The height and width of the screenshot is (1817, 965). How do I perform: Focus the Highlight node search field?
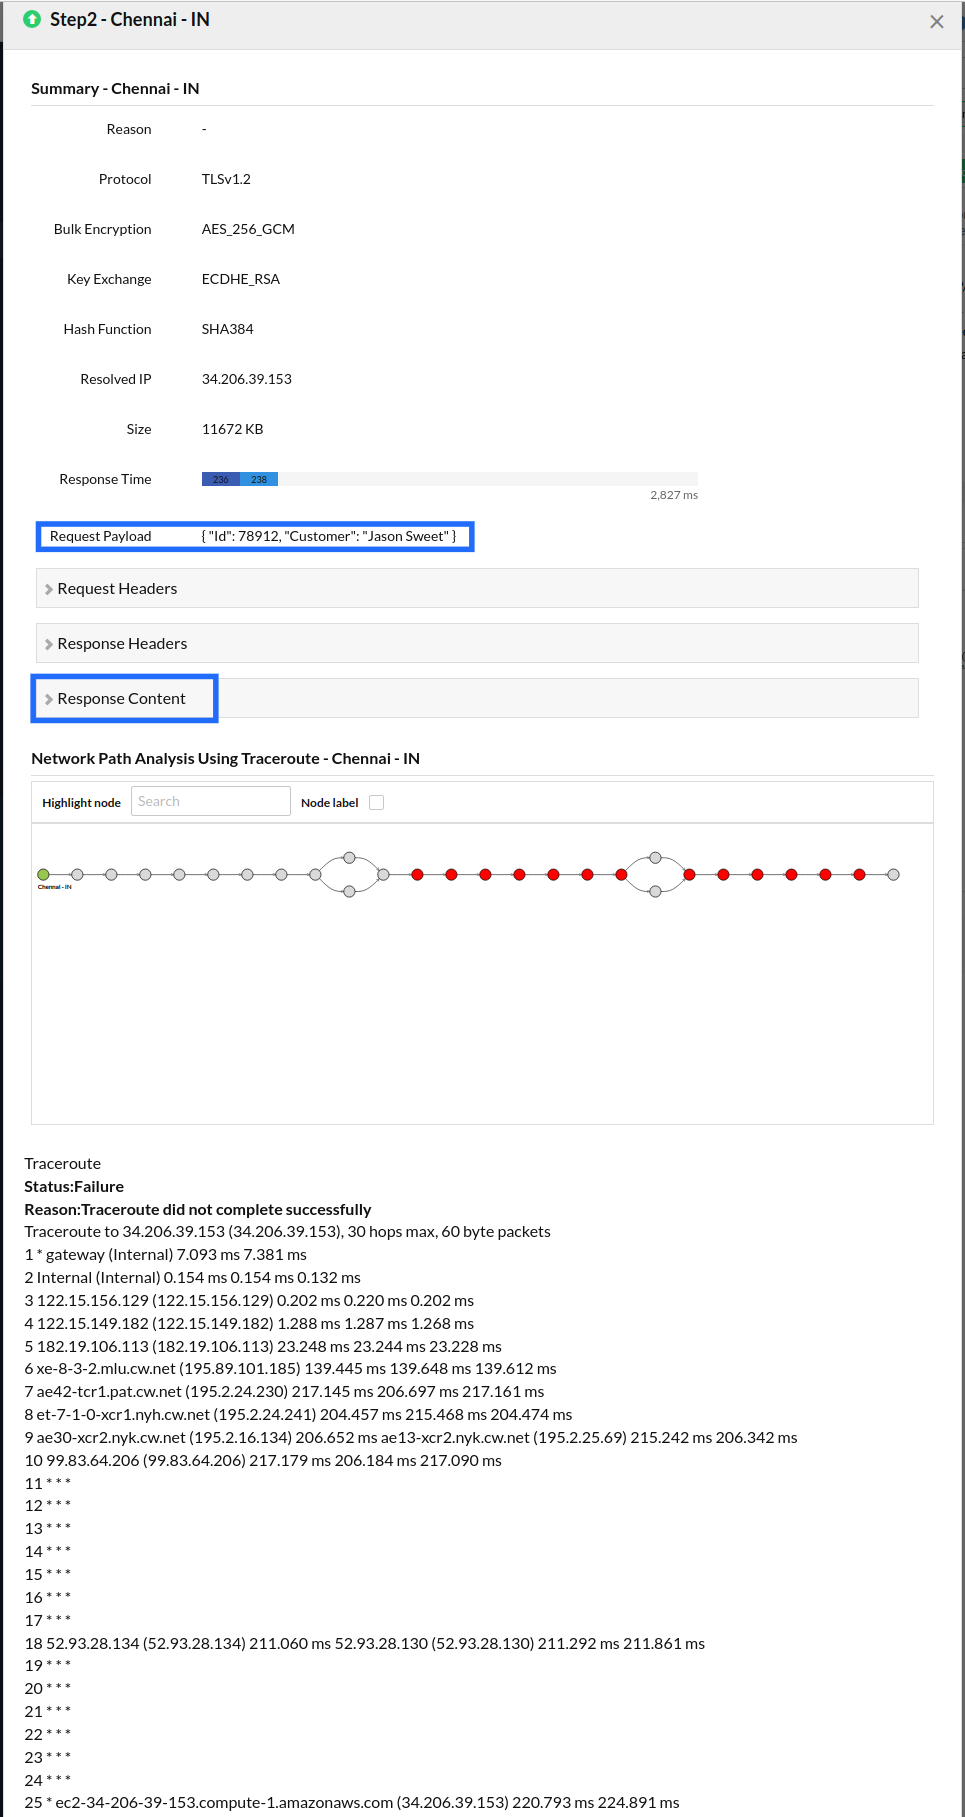tap(210, 801)
